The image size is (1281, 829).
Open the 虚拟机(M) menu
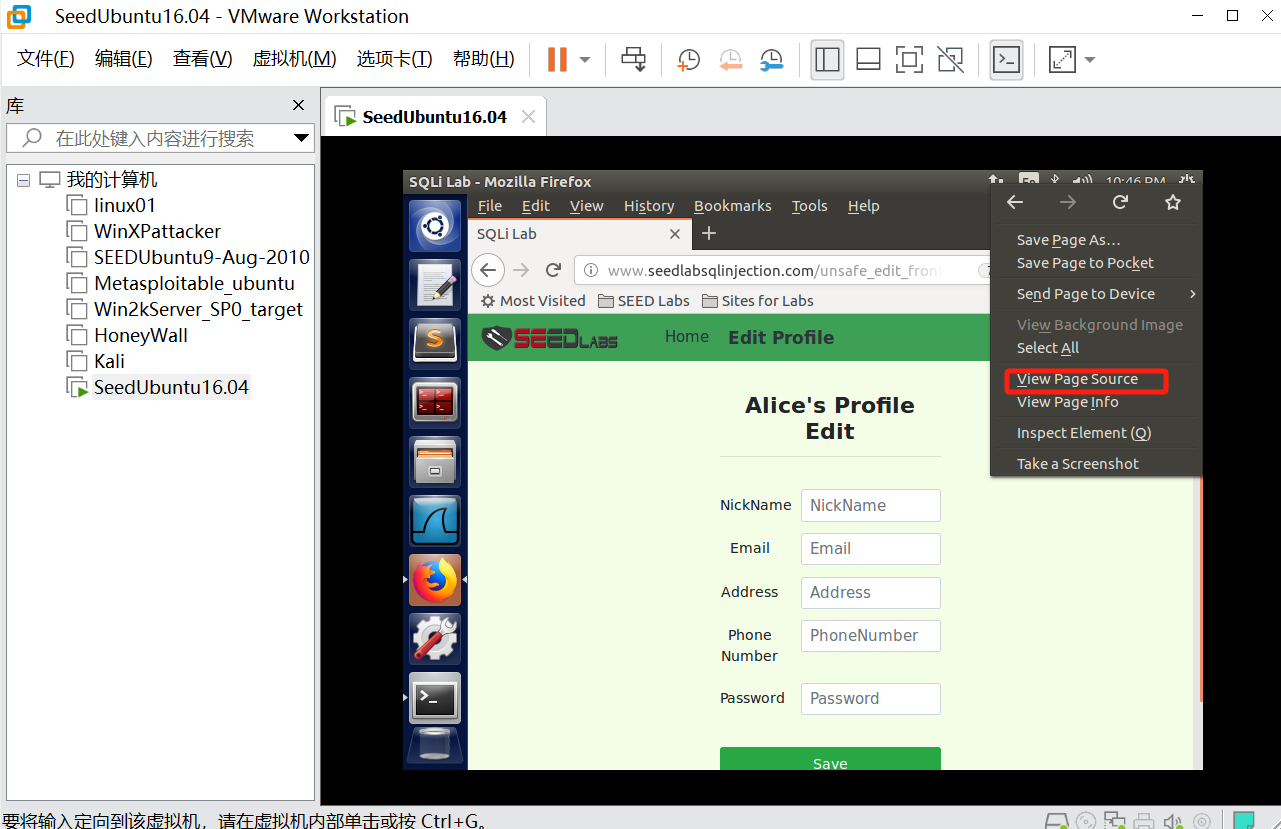click(x=294, y=59)
